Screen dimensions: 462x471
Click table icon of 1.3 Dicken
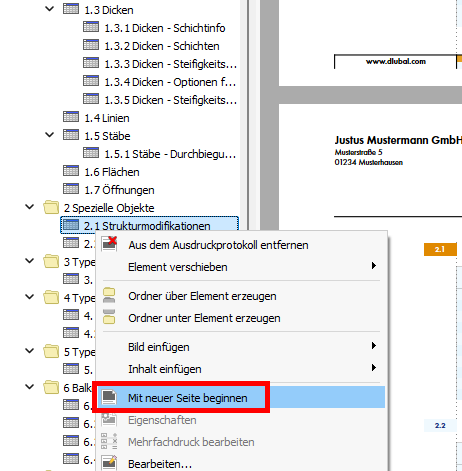click(x=71, y=9)
